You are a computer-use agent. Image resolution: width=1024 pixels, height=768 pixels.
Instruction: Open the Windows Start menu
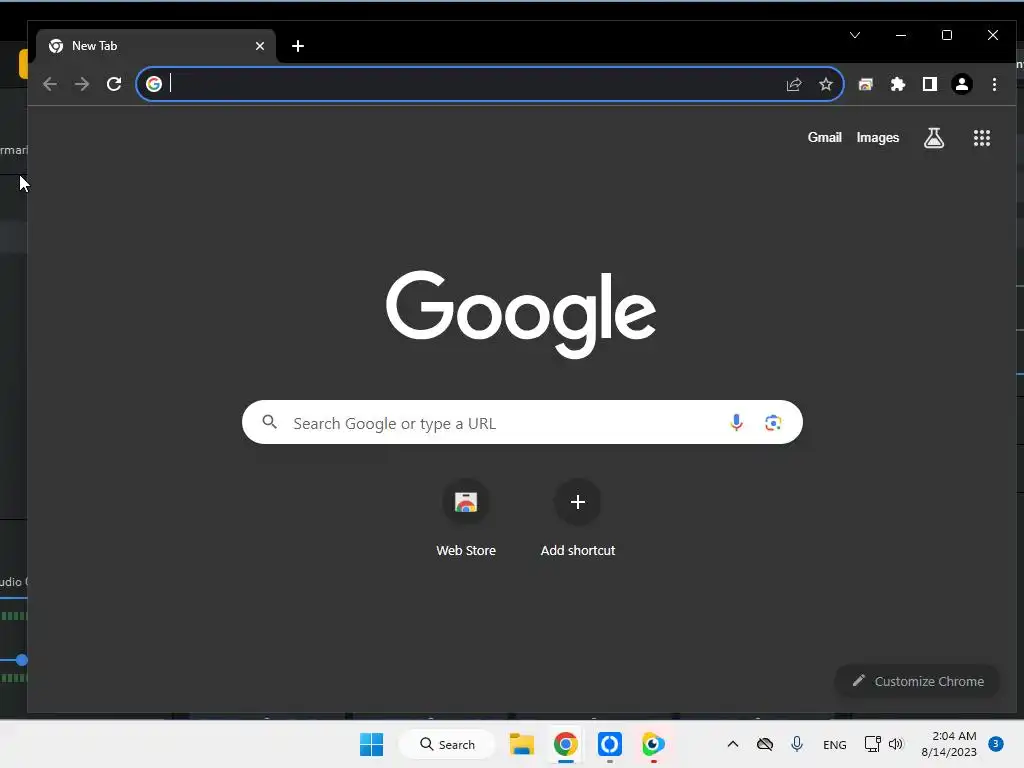coord(372,744)
